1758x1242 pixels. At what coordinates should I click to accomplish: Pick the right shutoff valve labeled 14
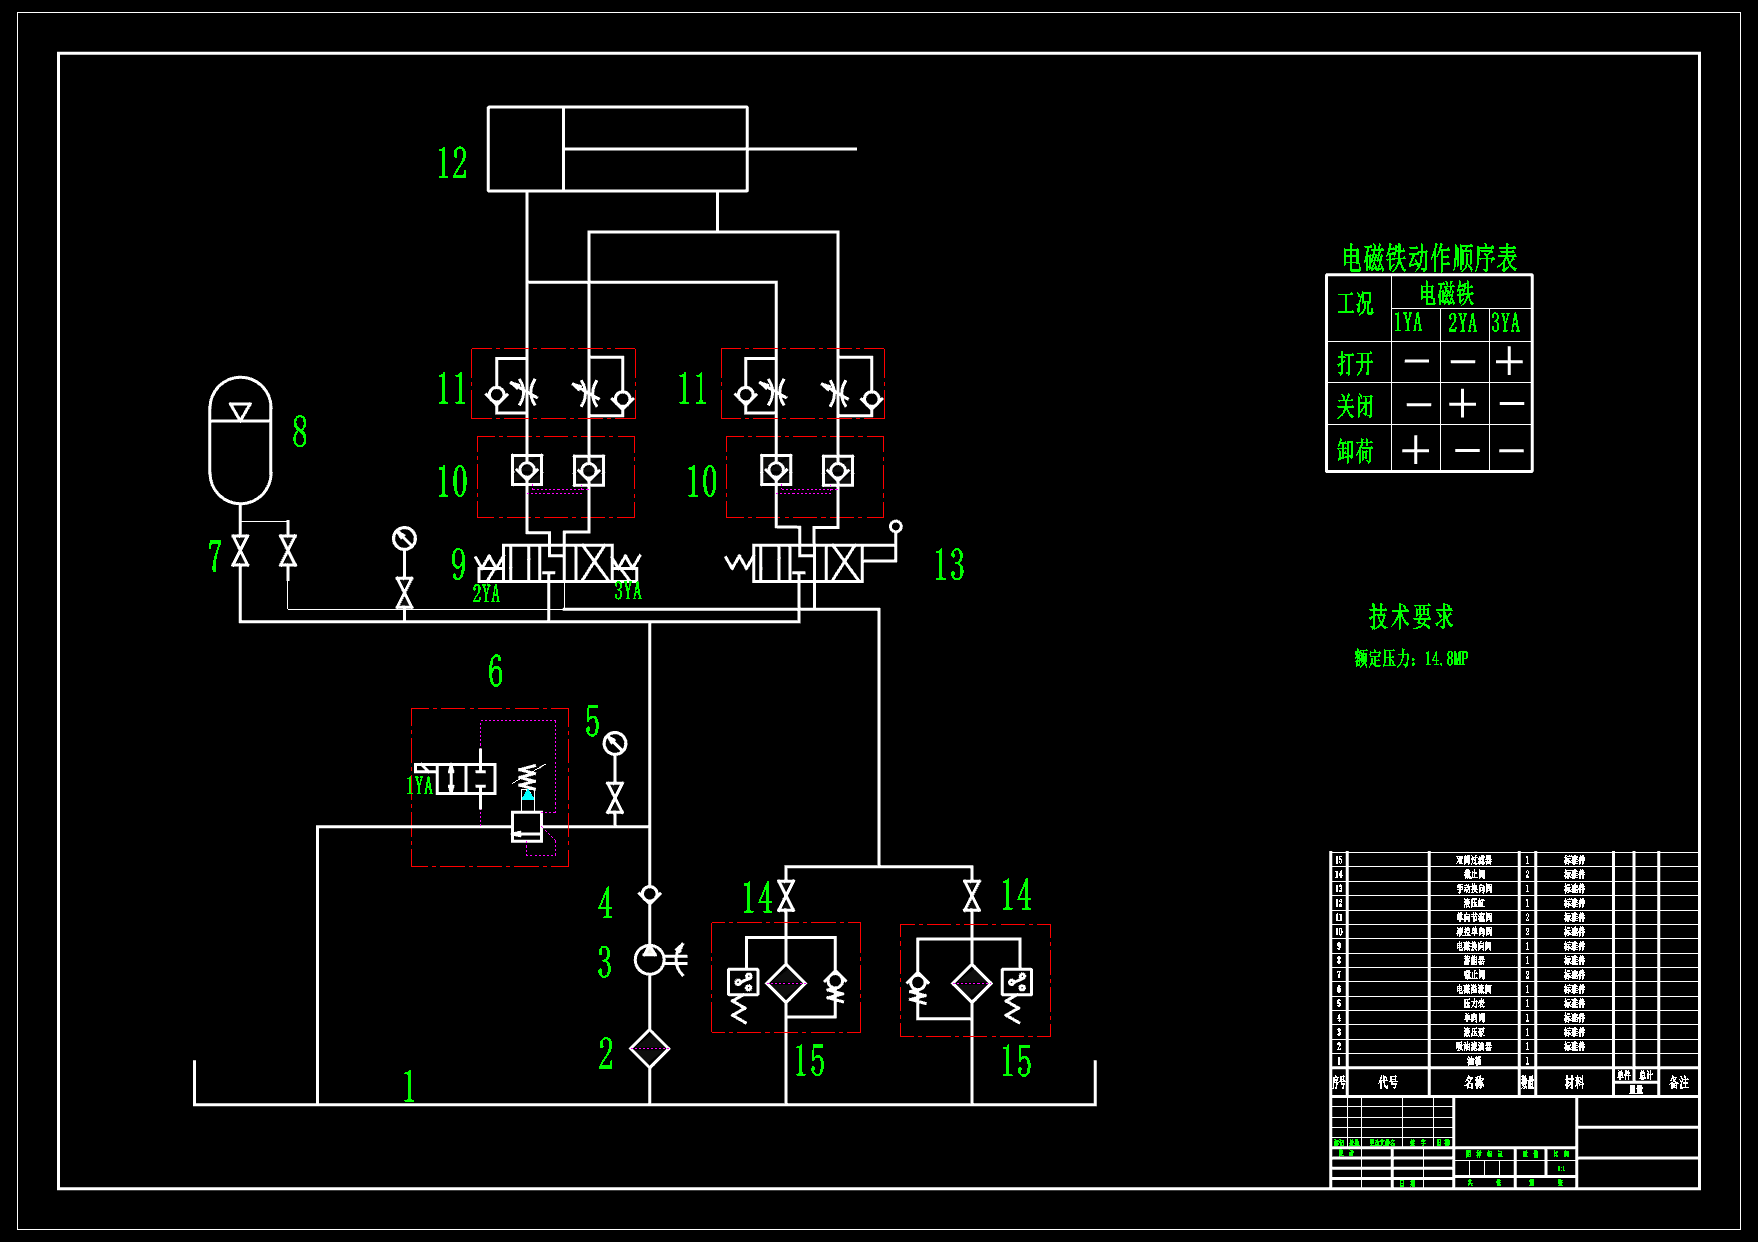click(x=972, y=895)
